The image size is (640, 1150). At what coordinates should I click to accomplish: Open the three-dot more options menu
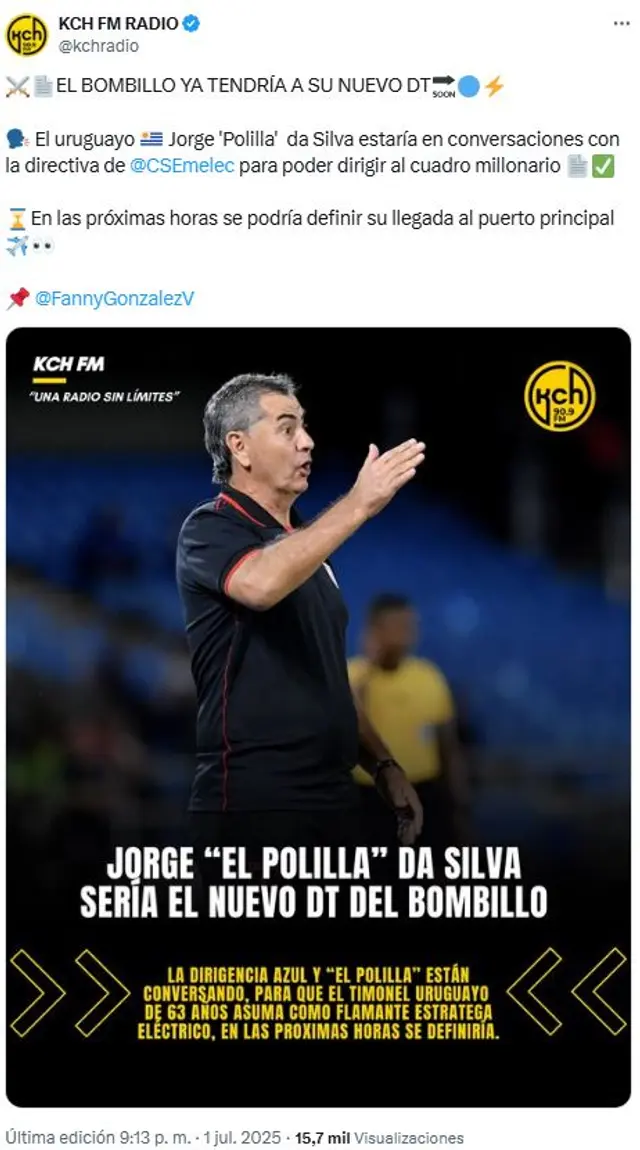(x=622, y=23)
